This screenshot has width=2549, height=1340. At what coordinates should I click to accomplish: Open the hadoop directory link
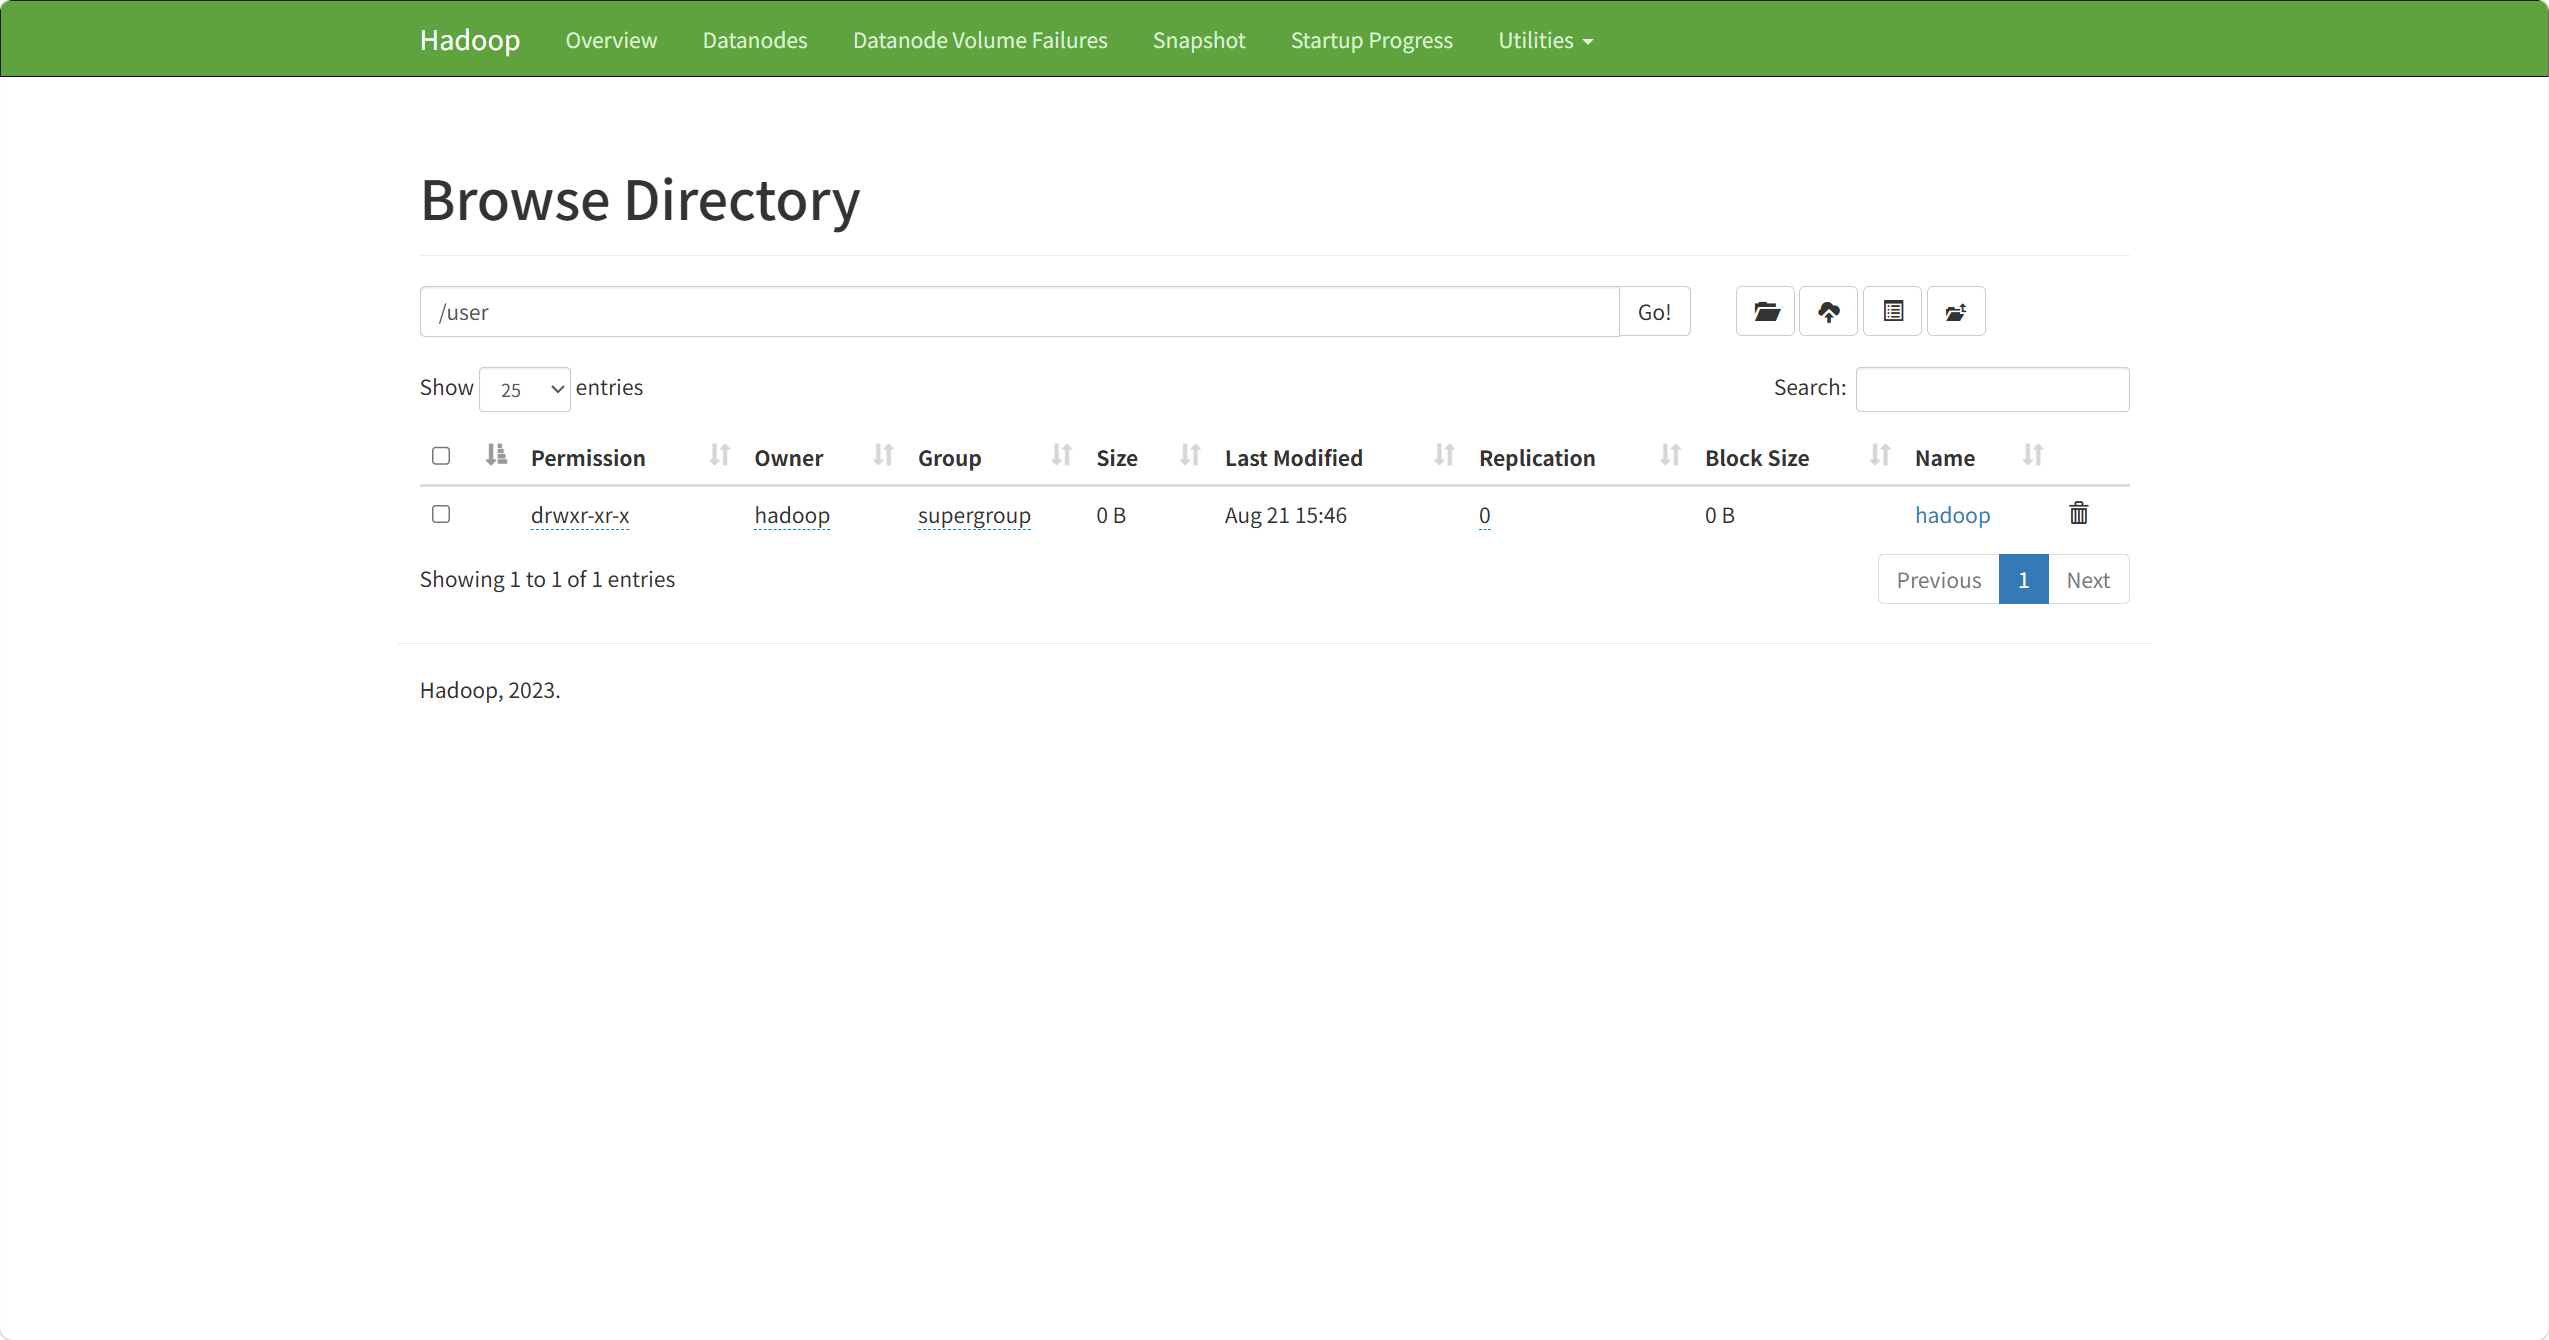pyautogui.click(x=1952, y=515)
